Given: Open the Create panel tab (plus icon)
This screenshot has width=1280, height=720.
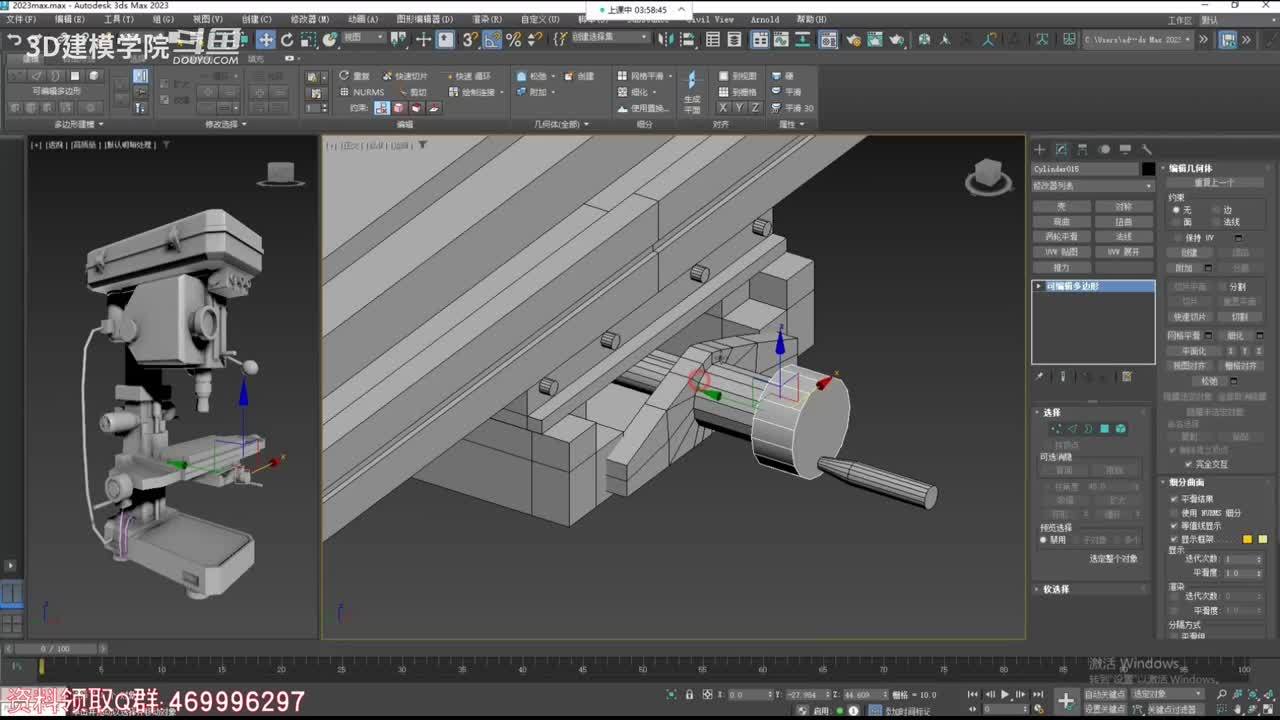Looking at the screenshot, I should pyautogui.click(x=1039, y=150).
